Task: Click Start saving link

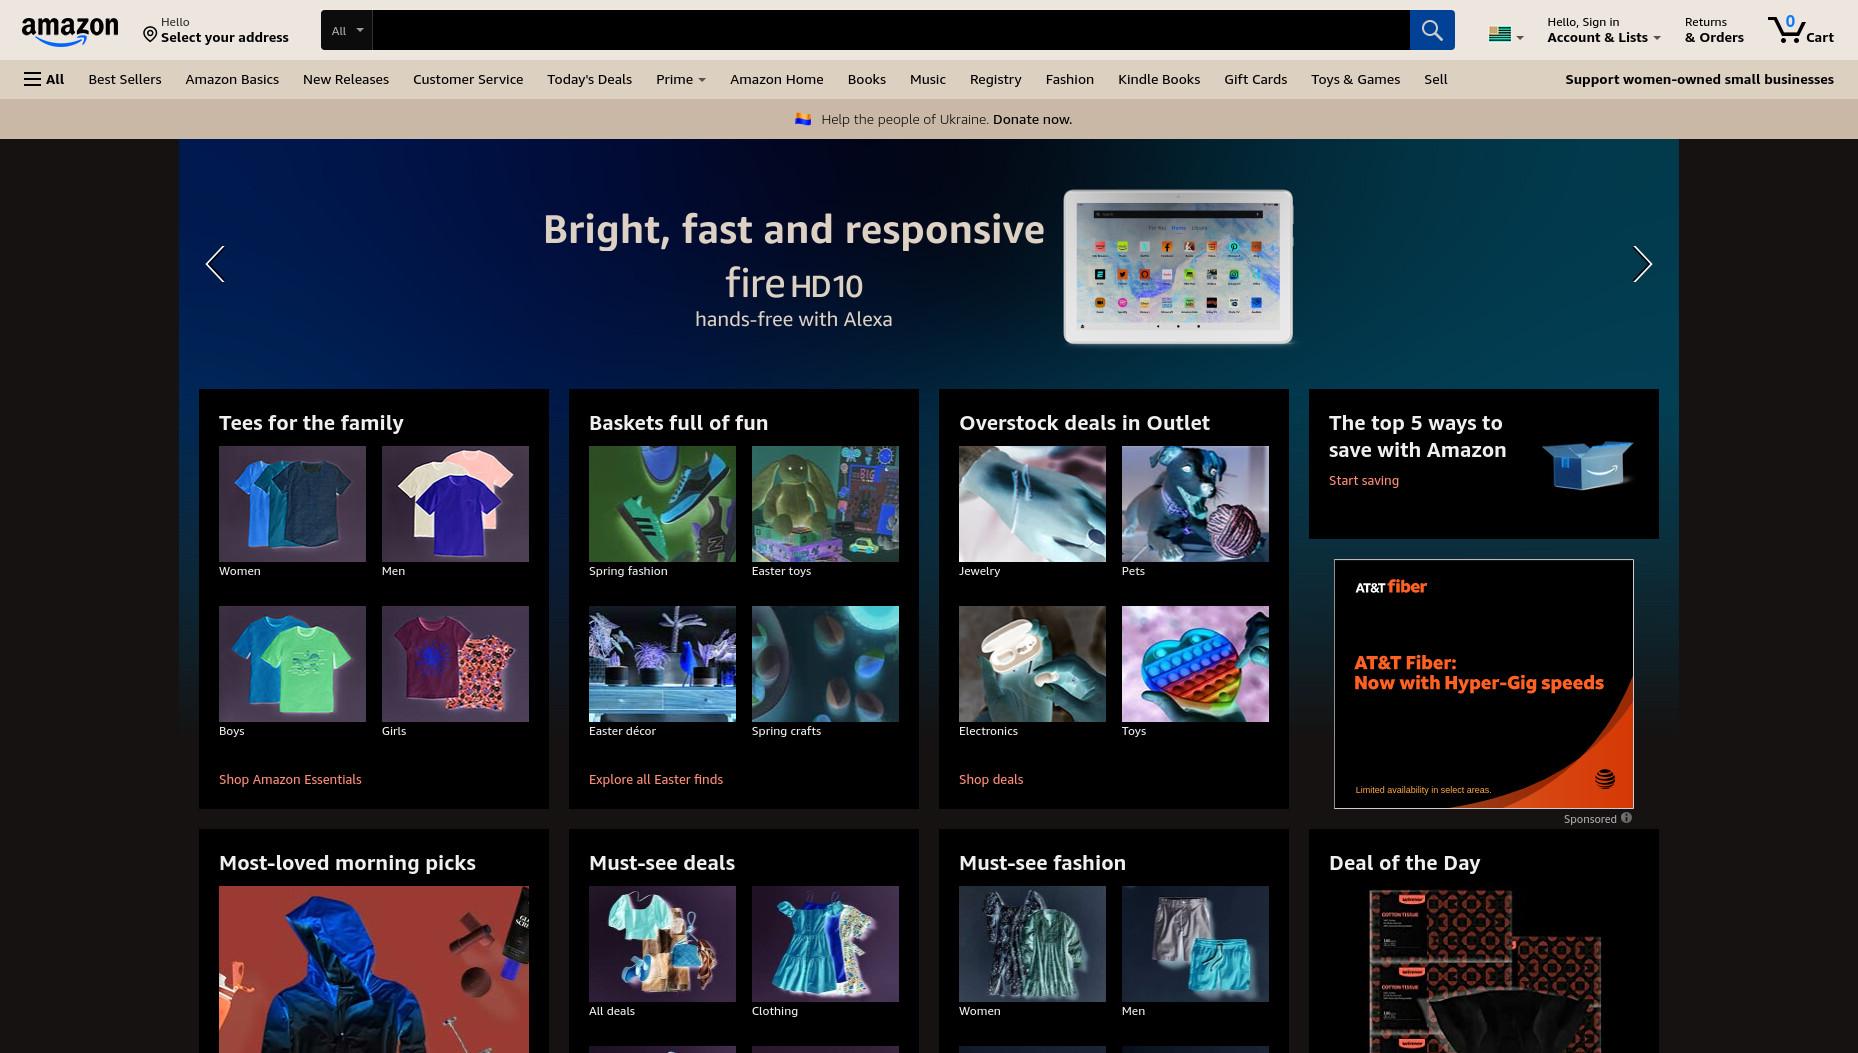Action: (x=1364, y=480)
